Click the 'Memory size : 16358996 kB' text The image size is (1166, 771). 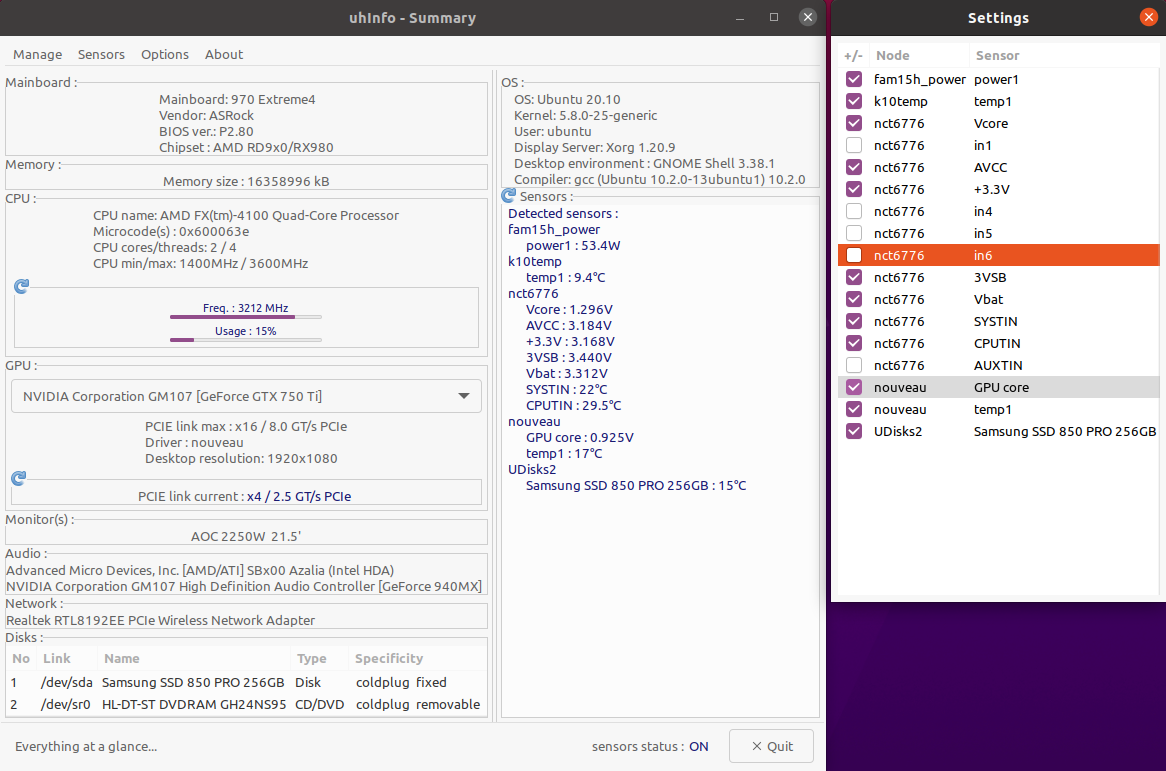coord(246,181)
